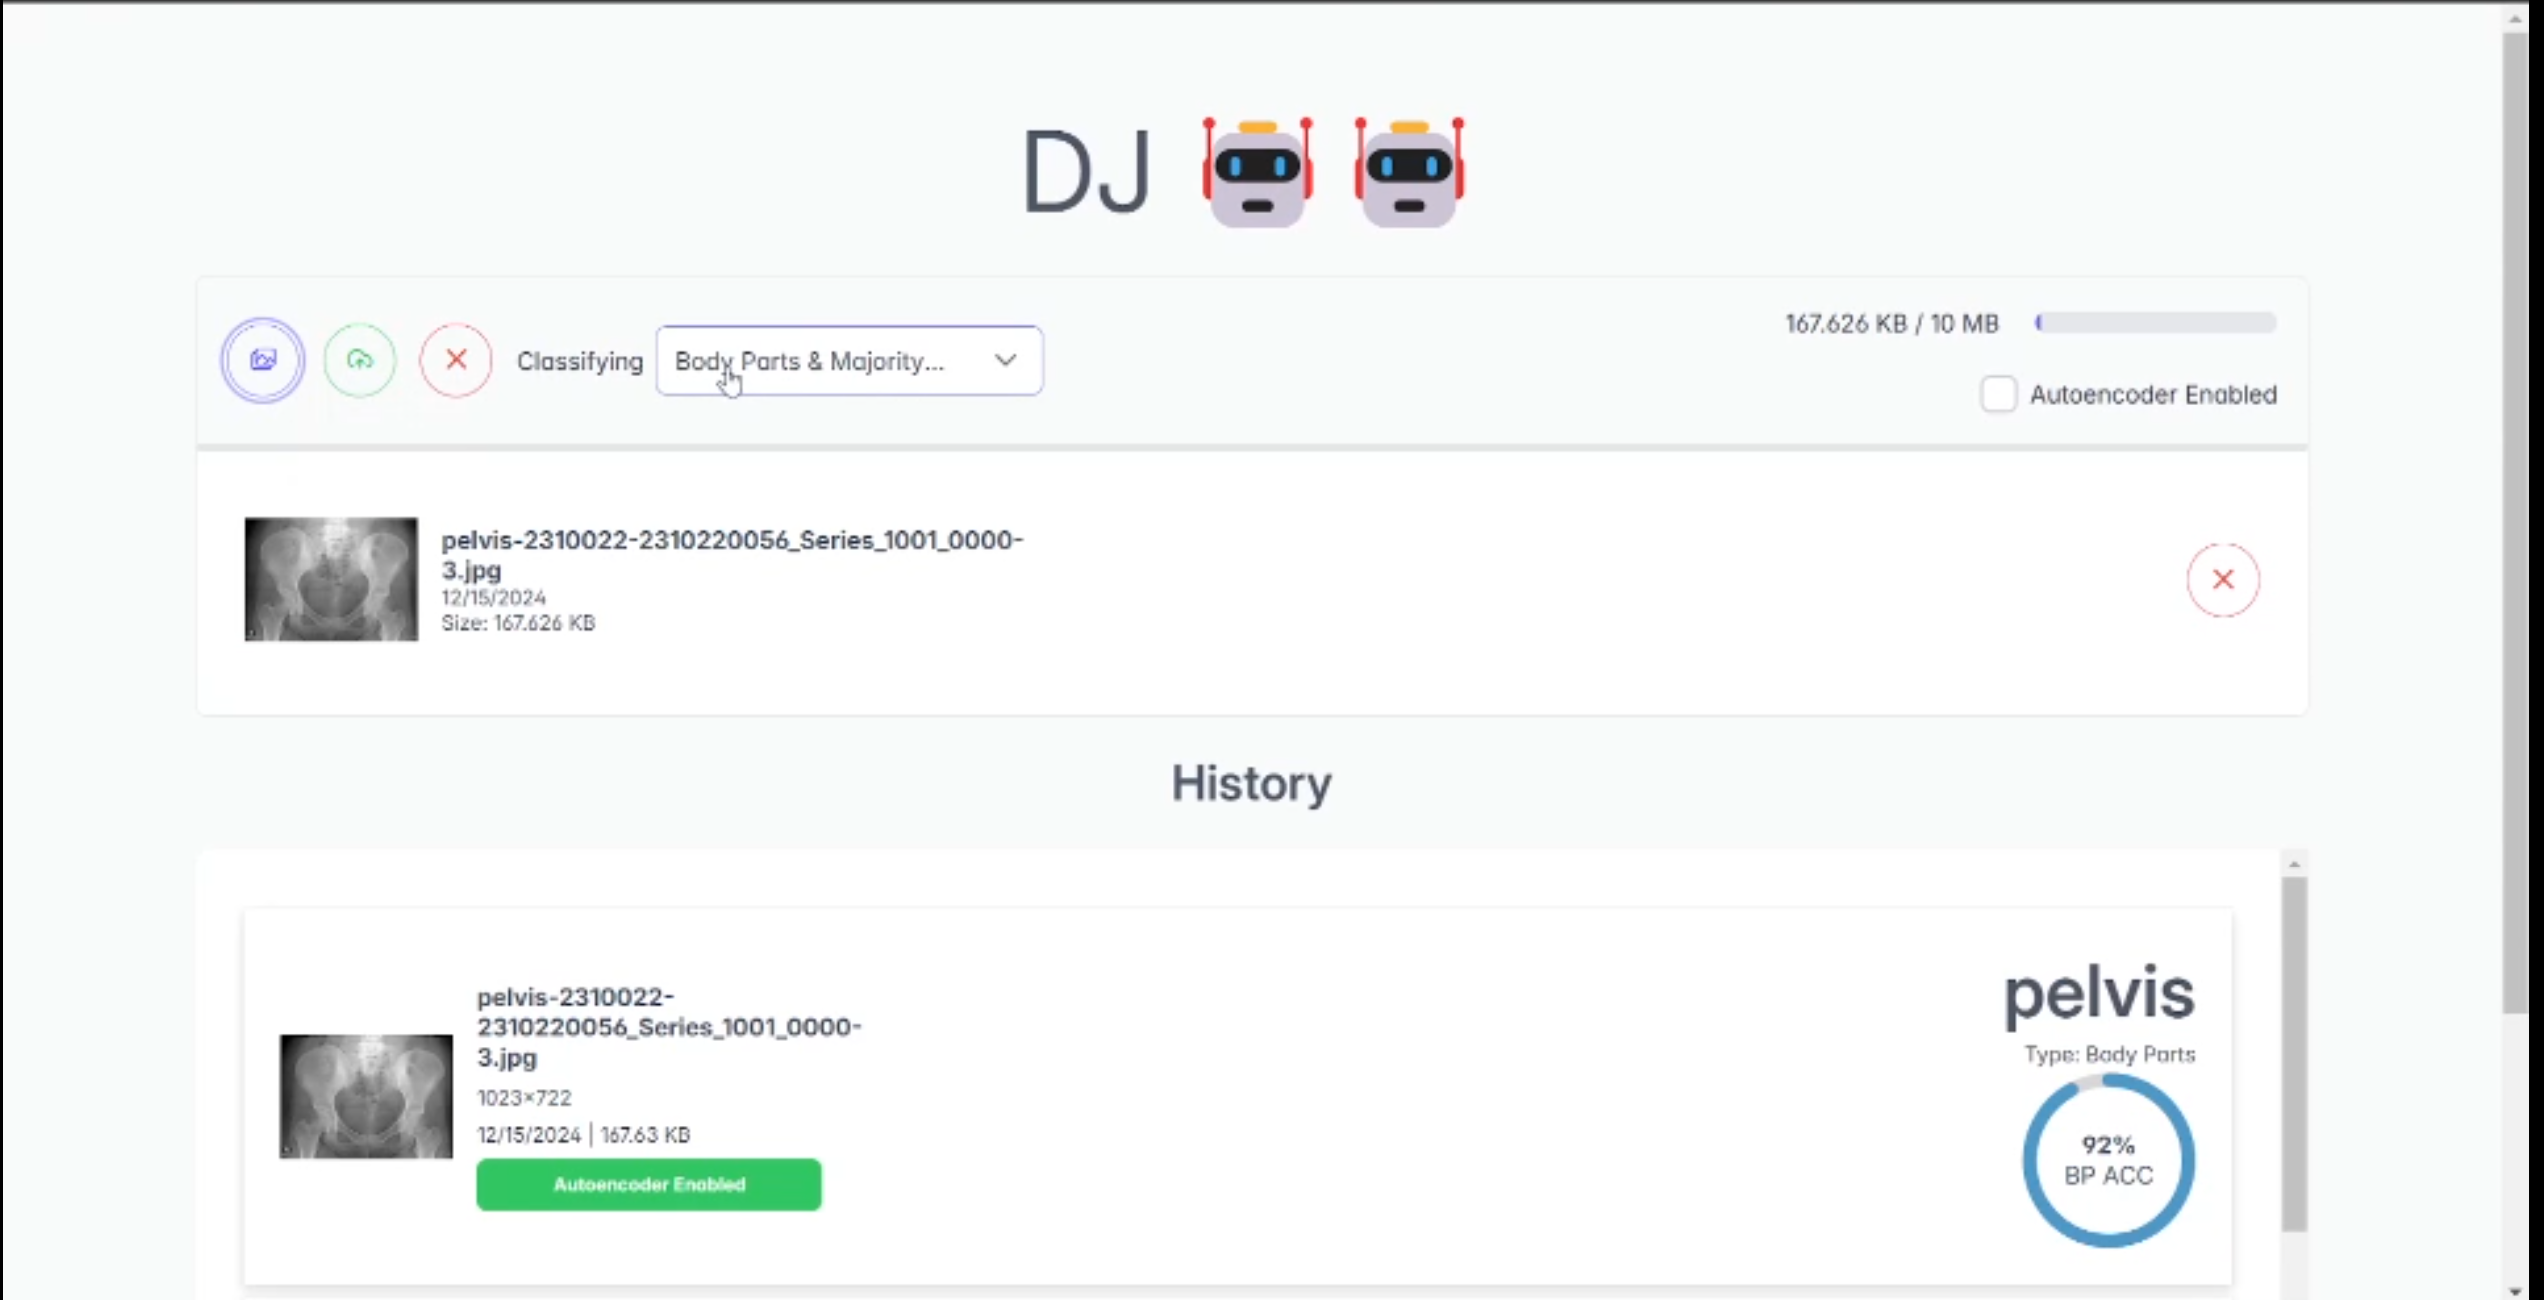Image resolution: width=2544 pixels, height=1300 pixels.
Task: Click the DJ title text
Action: point(1086,173)
